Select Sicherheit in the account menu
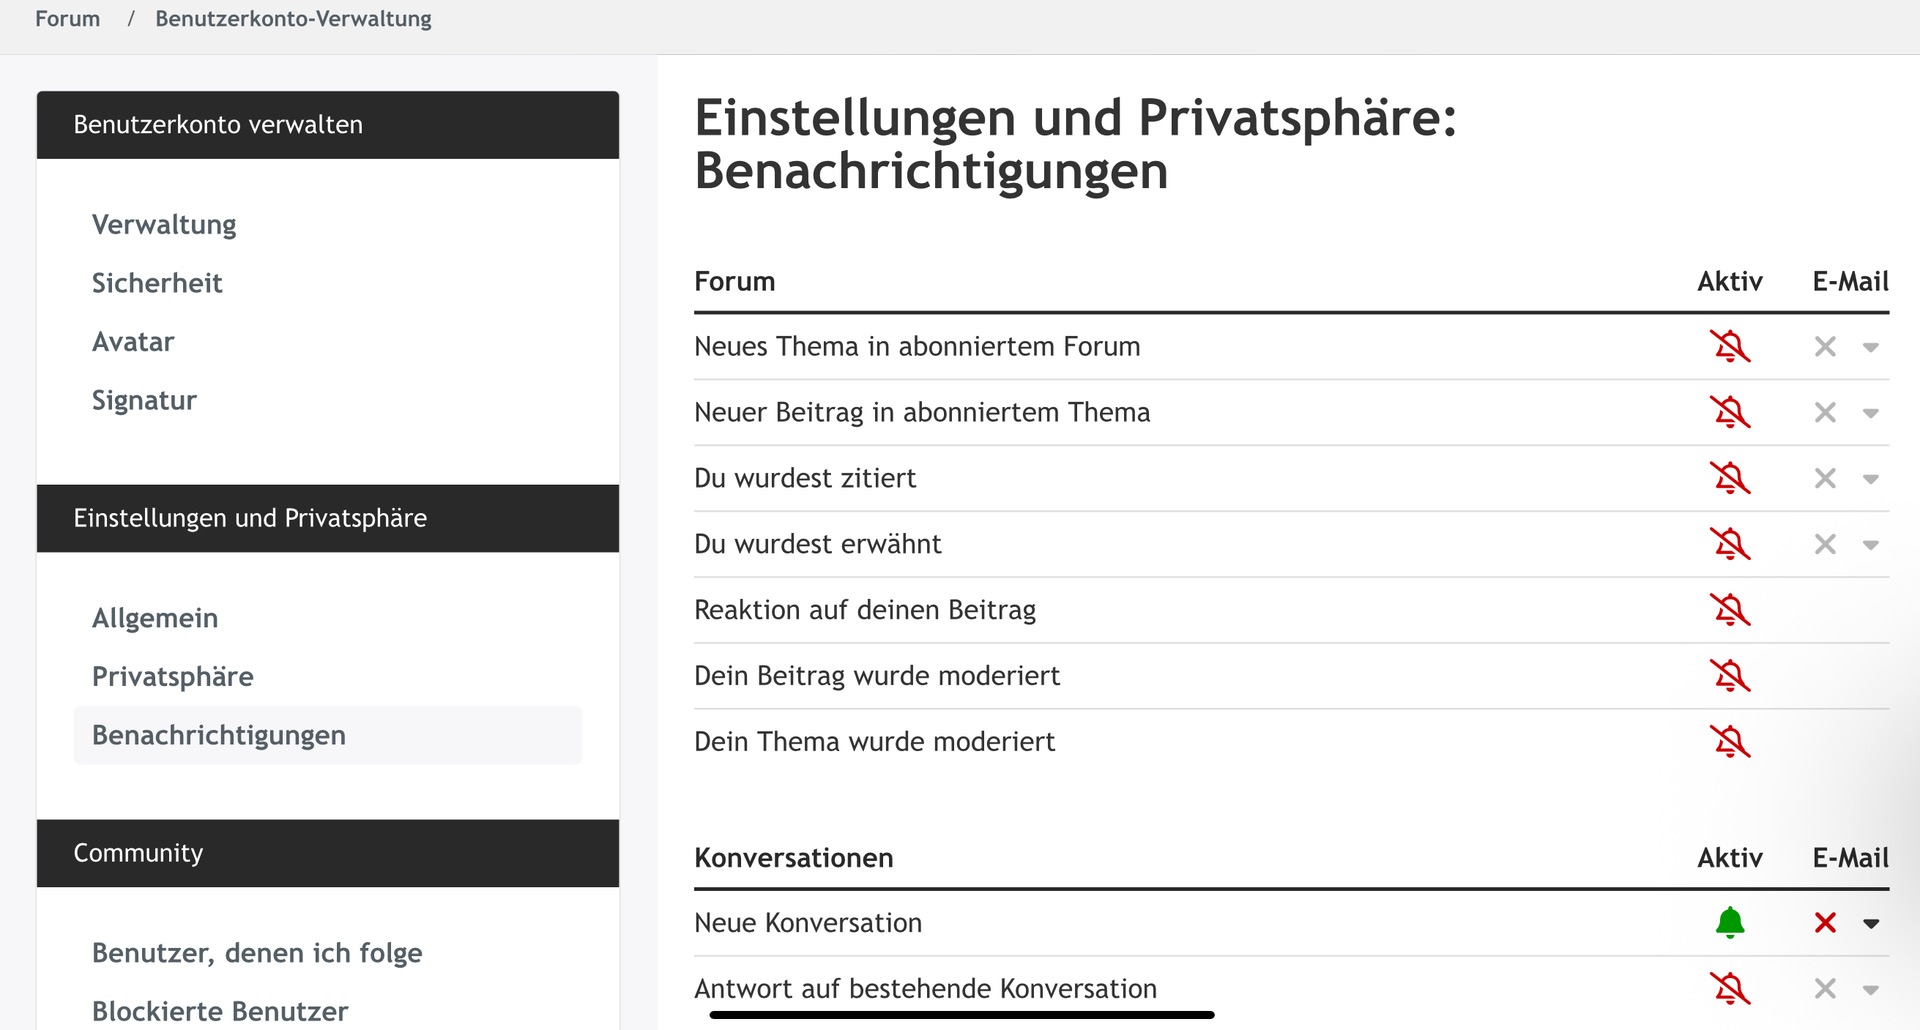The width and height of the screenshot is (1920, 1030). (x=157, y=283)
